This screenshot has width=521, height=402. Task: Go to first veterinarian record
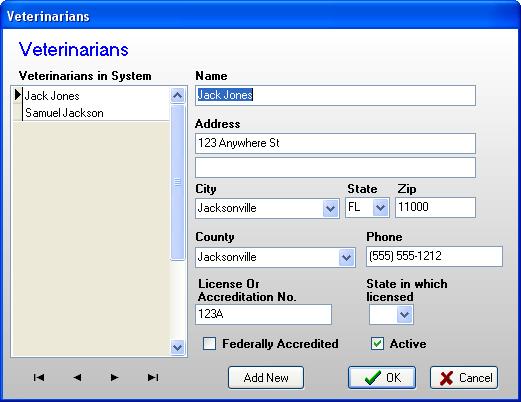(x=39, y=377)
